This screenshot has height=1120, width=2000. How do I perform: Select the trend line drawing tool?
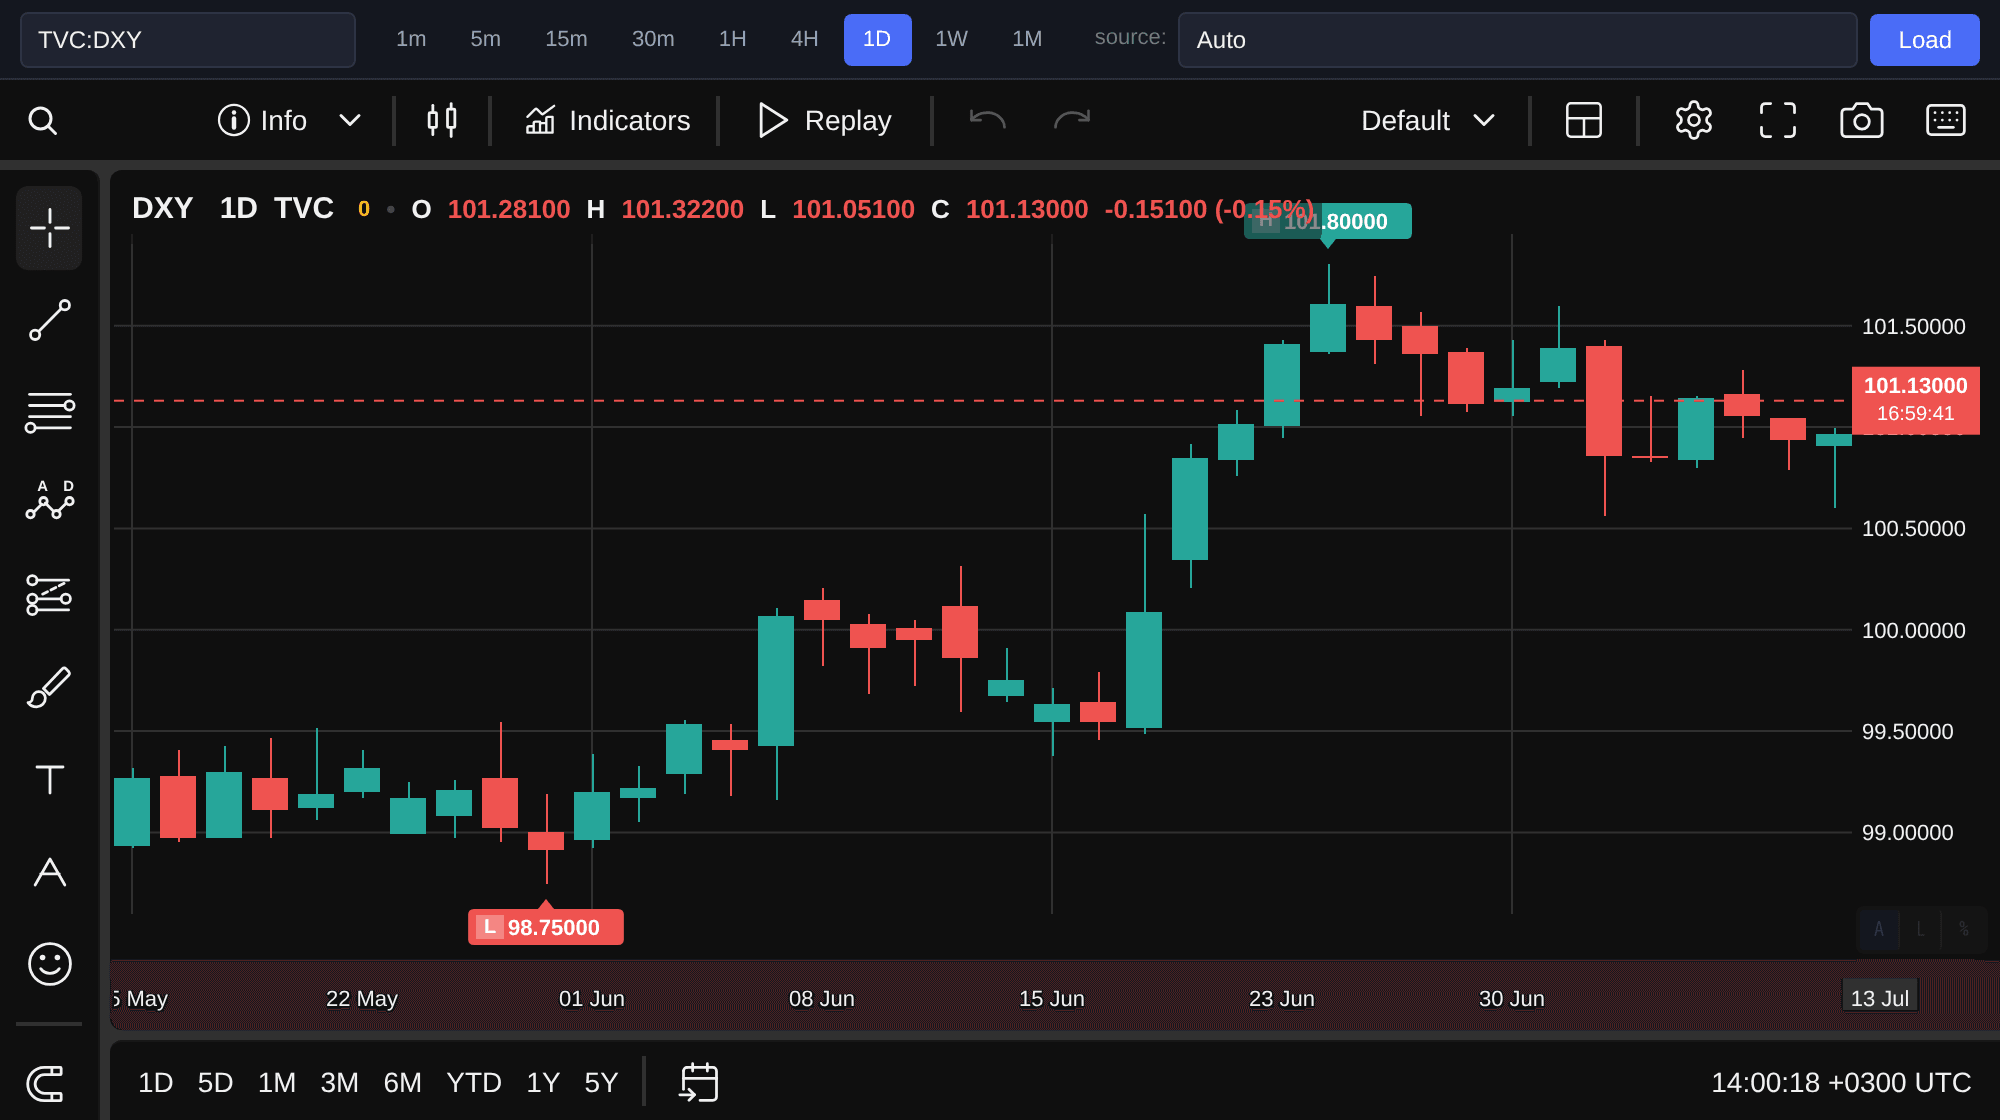tap(49, 320)
